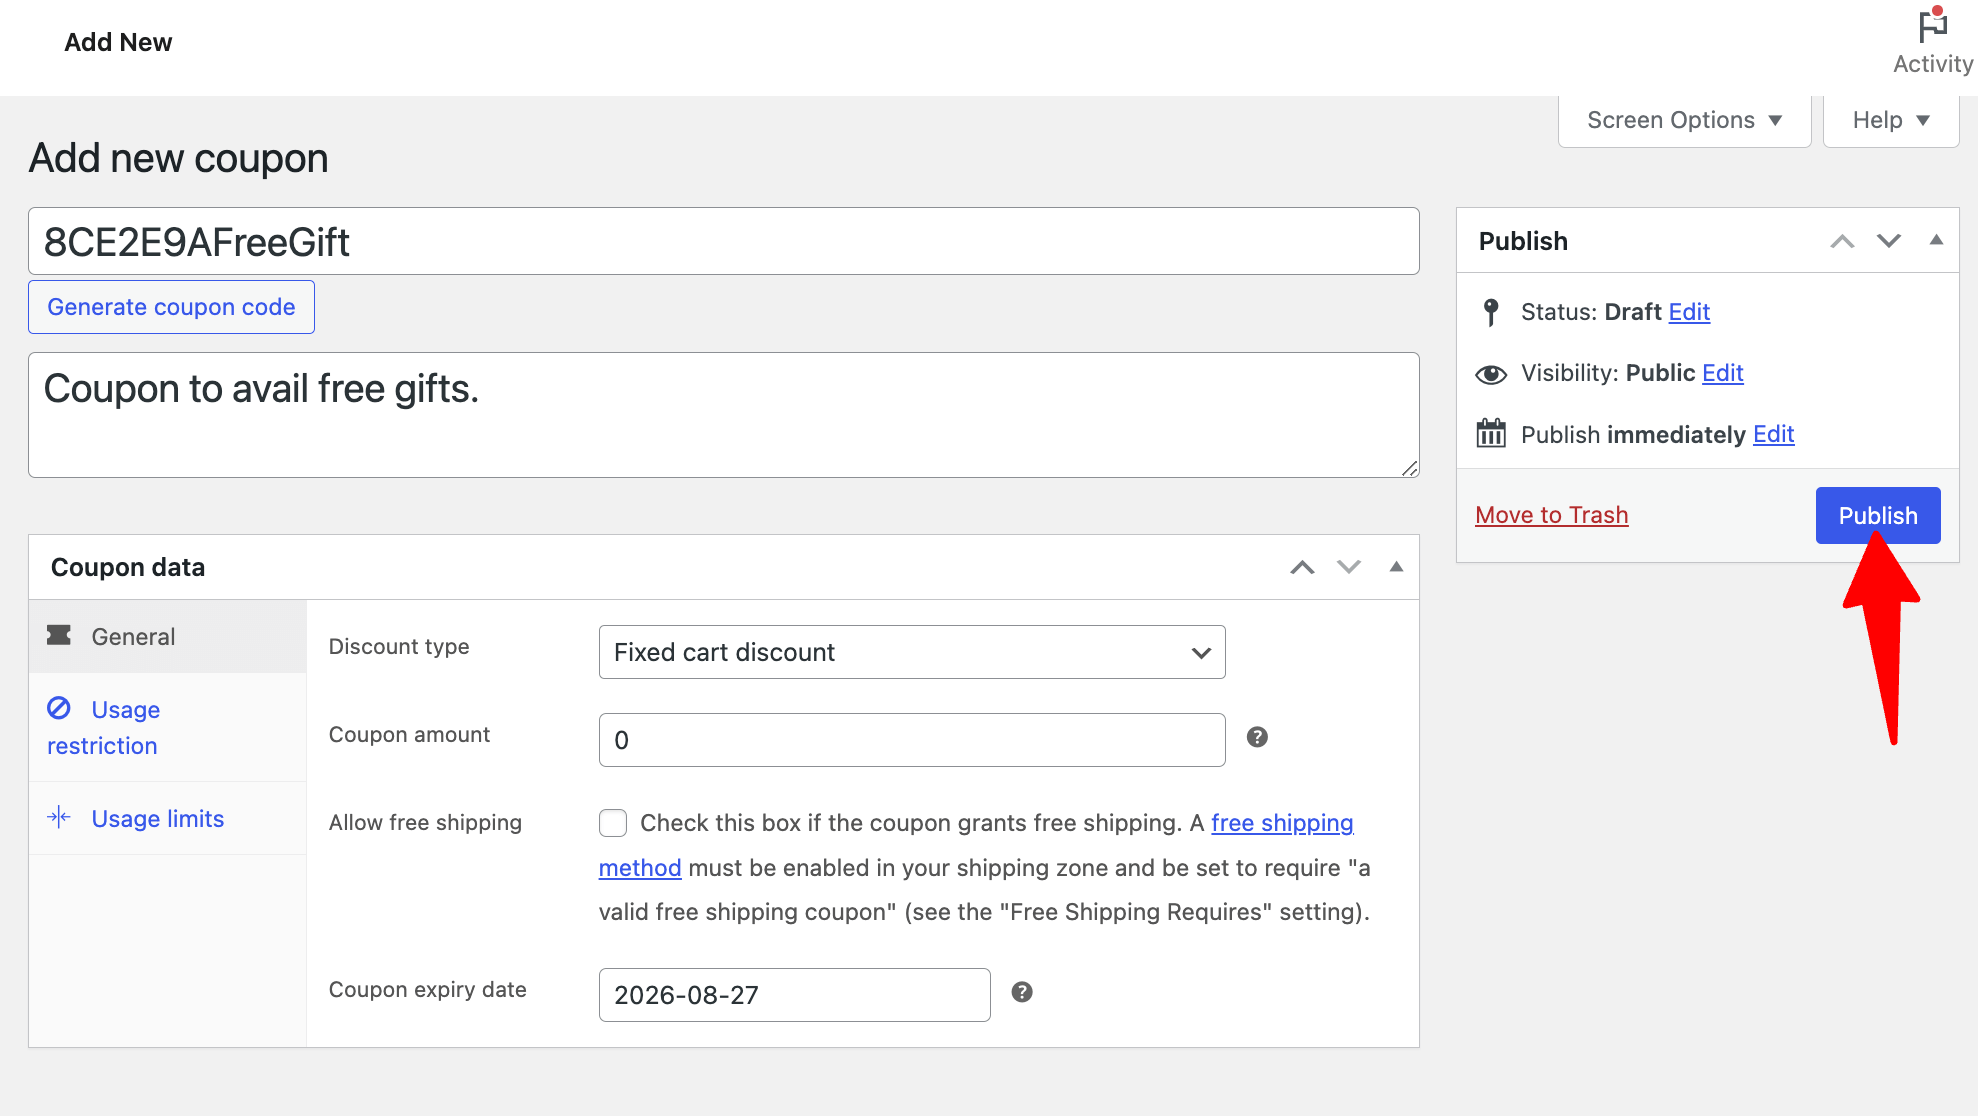
Task: Click the Usage restriction circle icon
Action: click(x=60, y=708)
